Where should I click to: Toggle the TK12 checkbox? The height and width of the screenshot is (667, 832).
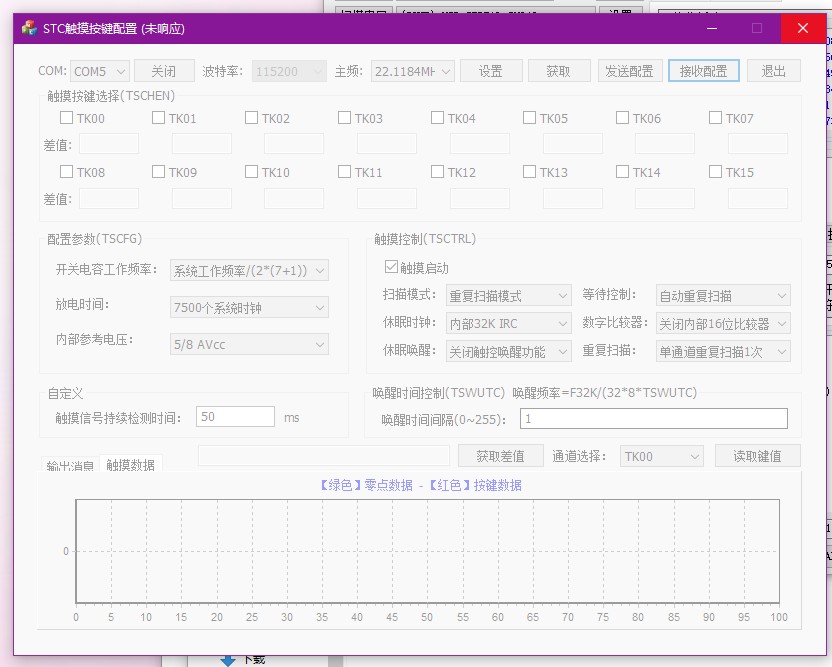437,171
